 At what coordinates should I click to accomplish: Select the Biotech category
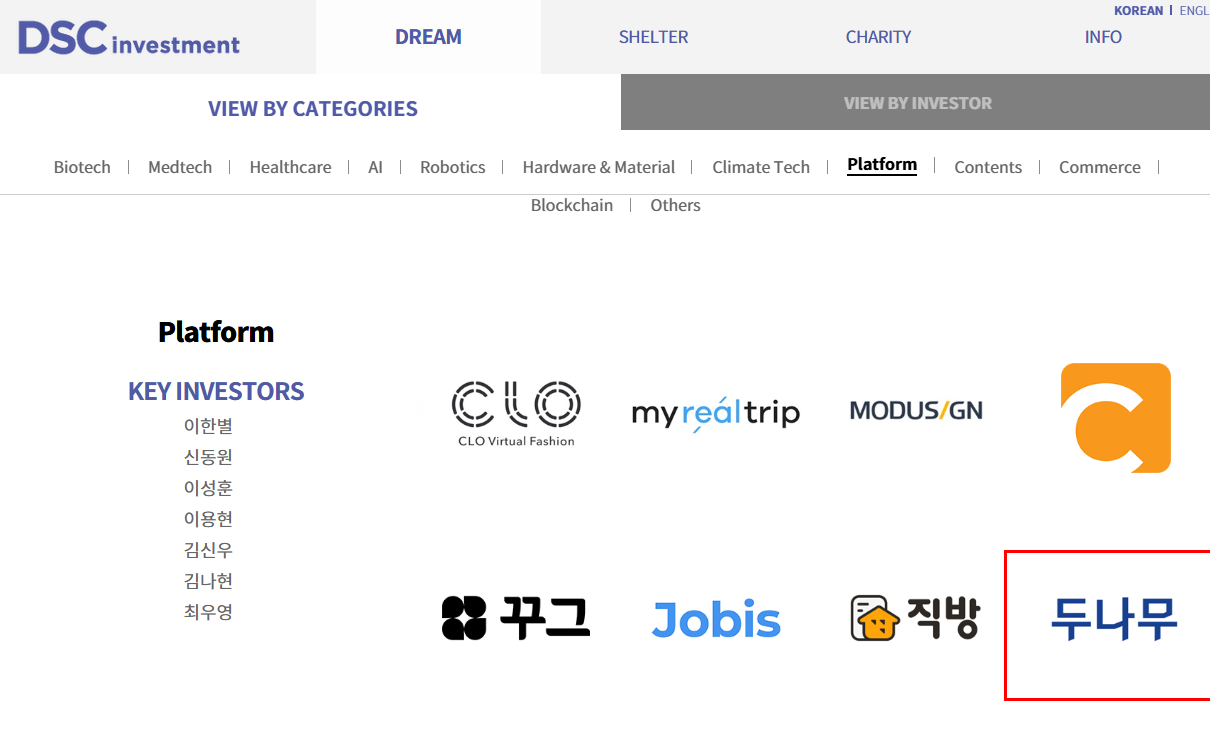click(x=82, y=167)
